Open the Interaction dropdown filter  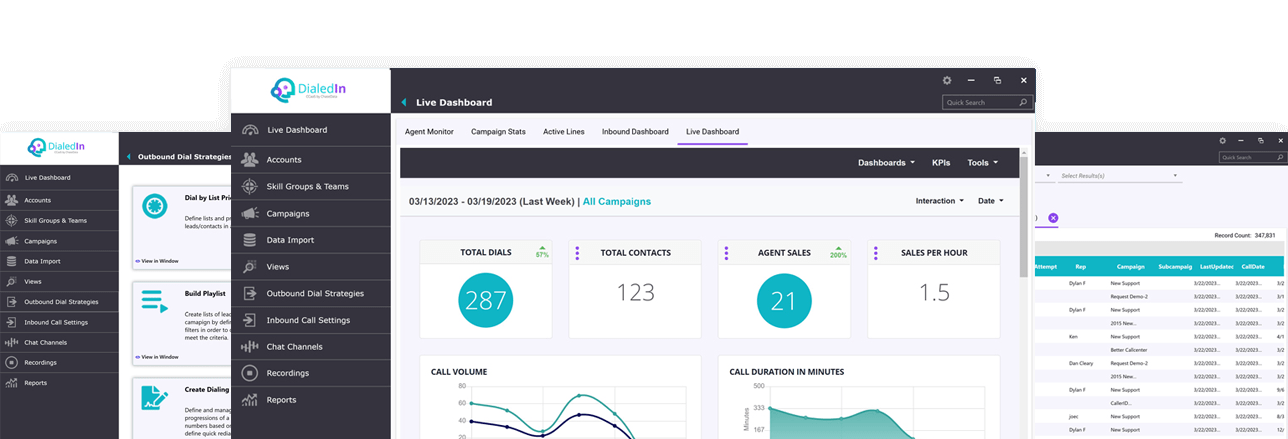click(x=940, y=201)
